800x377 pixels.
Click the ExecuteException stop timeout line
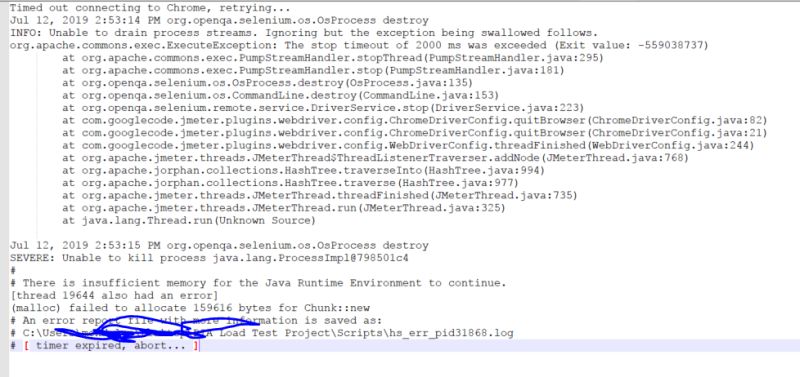tap(359, 45)
